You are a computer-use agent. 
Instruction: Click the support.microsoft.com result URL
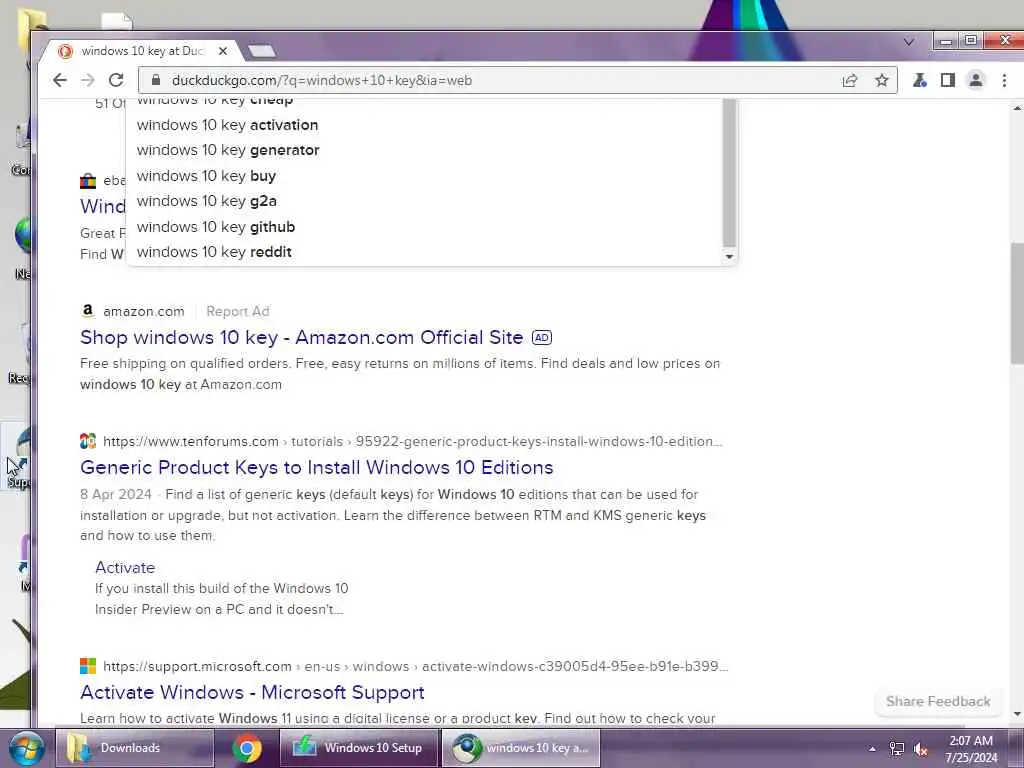point(415,667)
